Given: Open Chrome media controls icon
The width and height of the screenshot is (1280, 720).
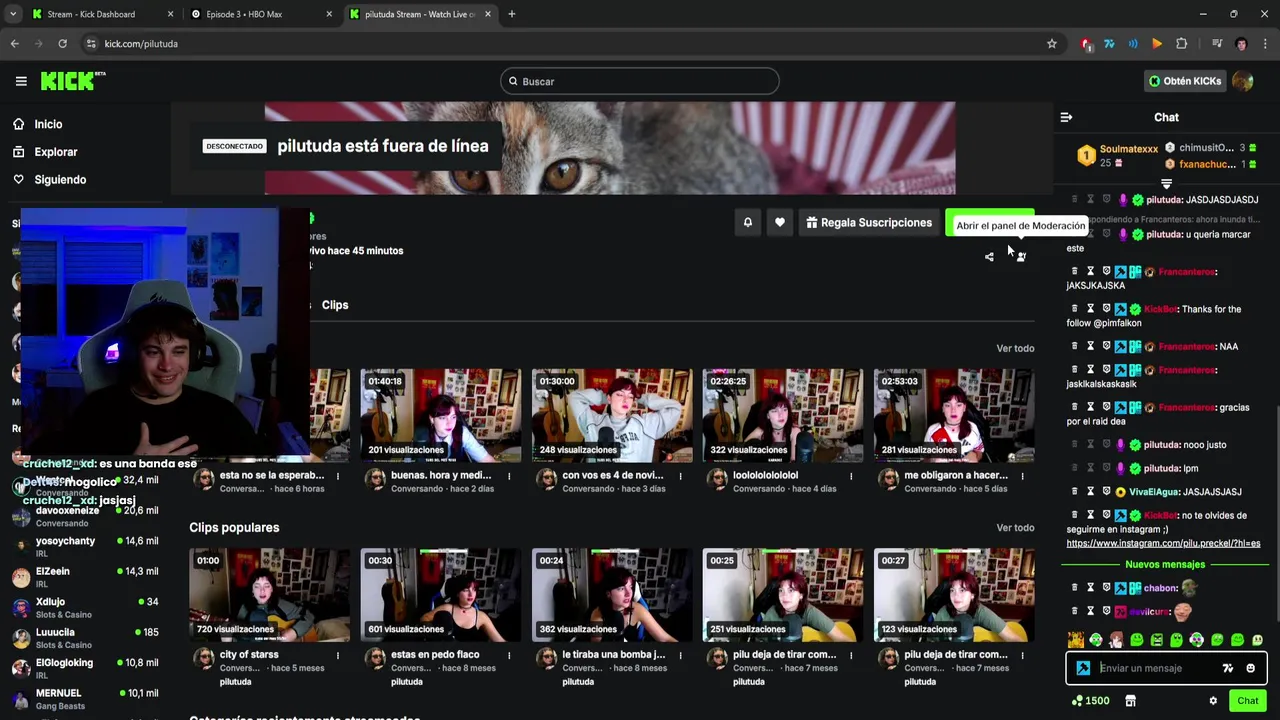Looking at the screenshot, I should point(1216,44).
